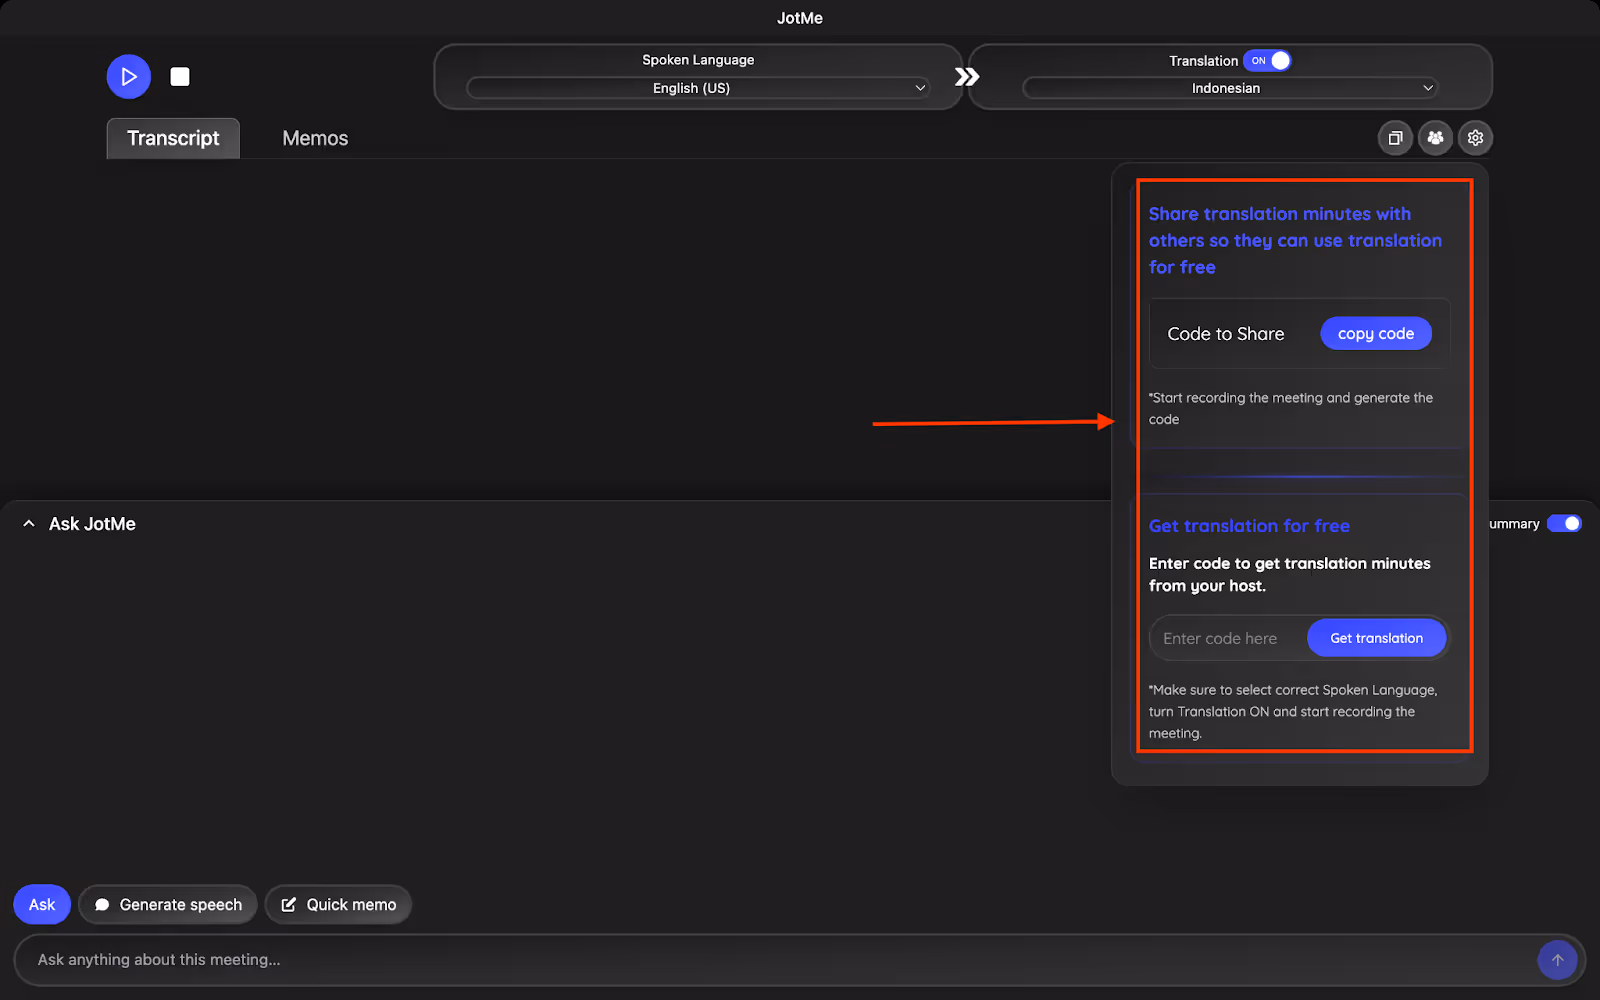Toggle the summary switch
The height and width of the screenshot is (1000, 1600).
coord(1564,524)
